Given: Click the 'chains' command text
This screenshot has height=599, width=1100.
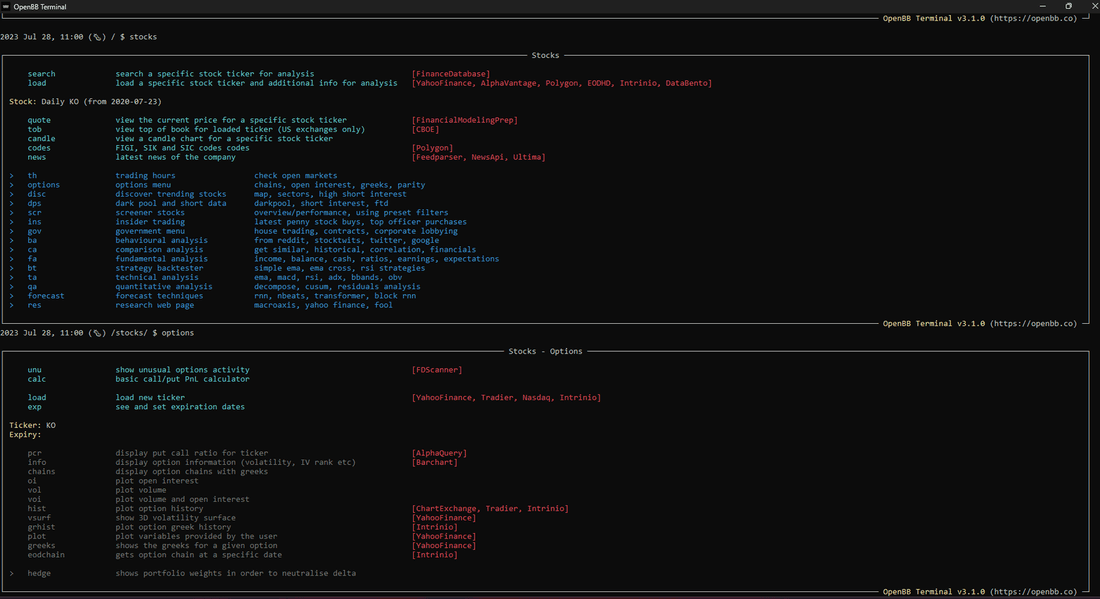Looking at the screenshot, I should point(41,471).
